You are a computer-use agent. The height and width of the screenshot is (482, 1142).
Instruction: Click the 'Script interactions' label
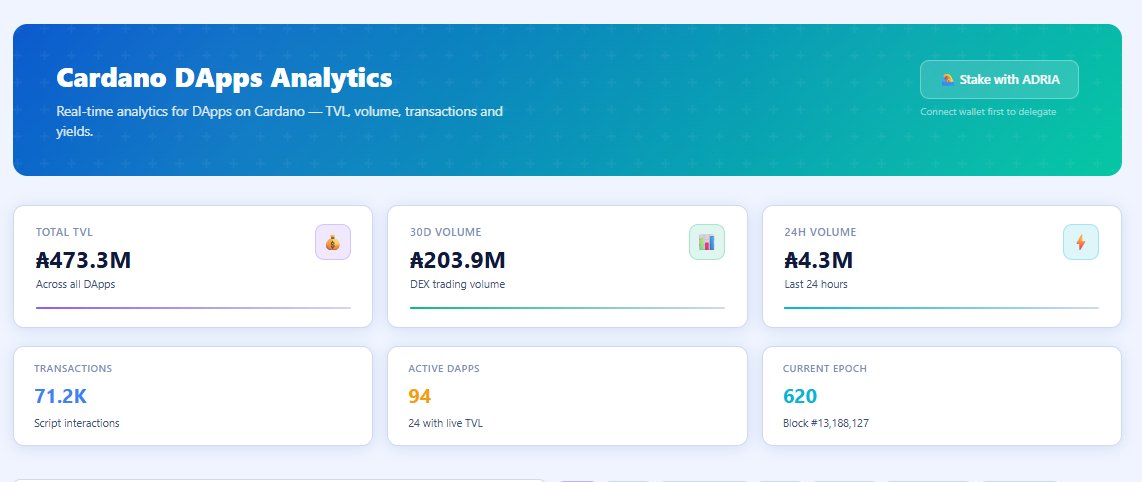coord(76,423)
